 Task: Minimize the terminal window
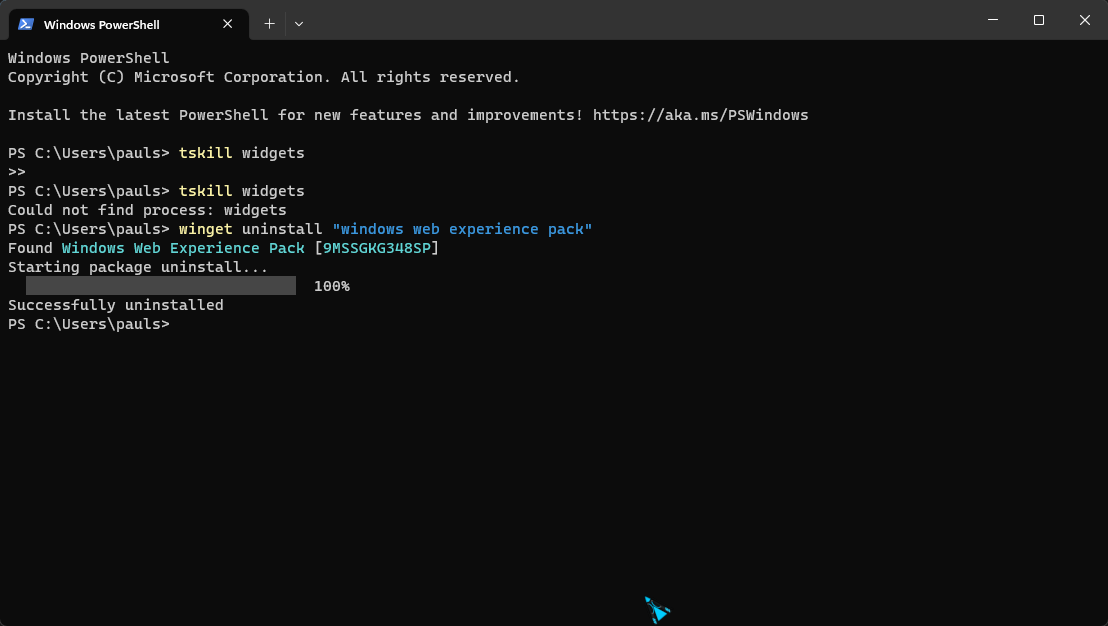pos(993,20)
